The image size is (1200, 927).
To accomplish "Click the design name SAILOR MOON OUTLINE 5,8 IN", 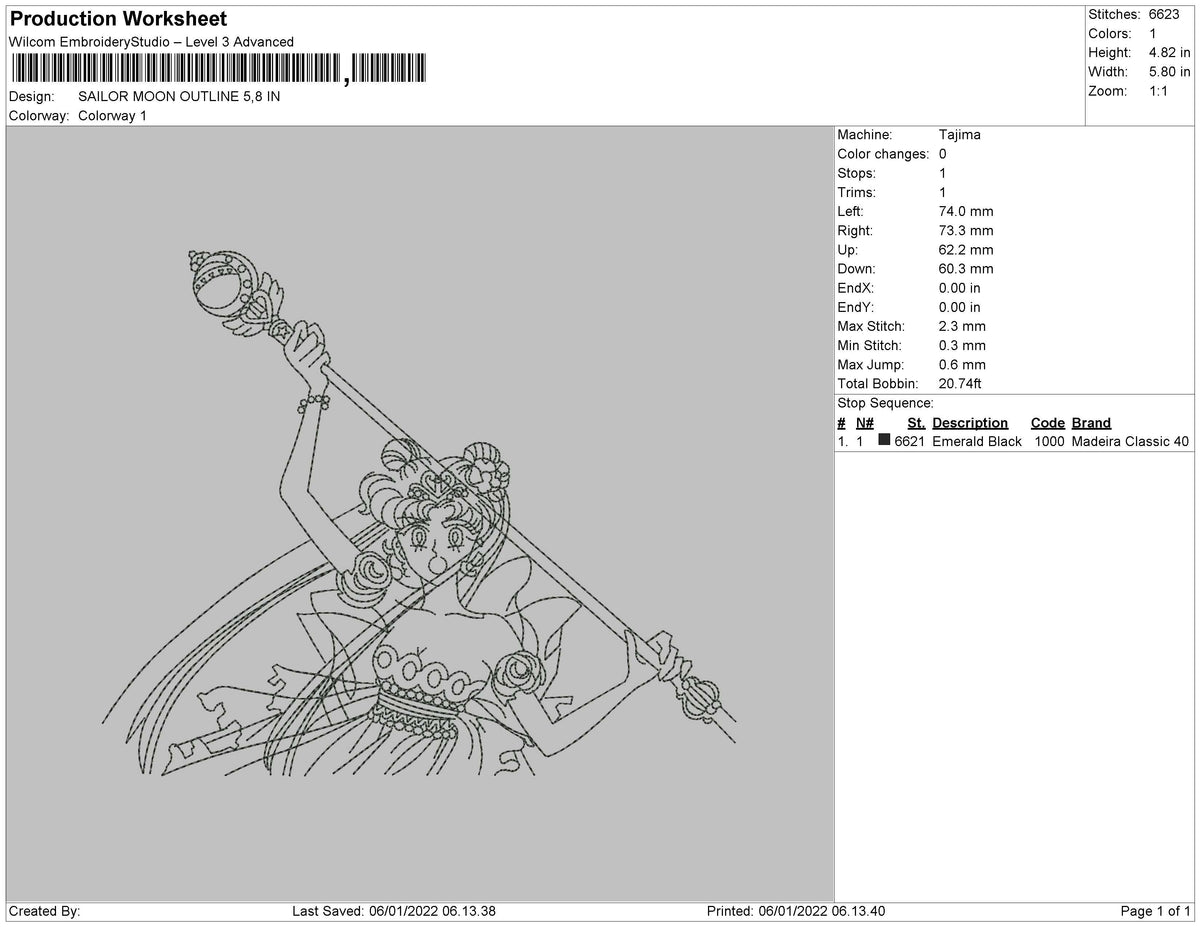I will click(x=179, y=97).
